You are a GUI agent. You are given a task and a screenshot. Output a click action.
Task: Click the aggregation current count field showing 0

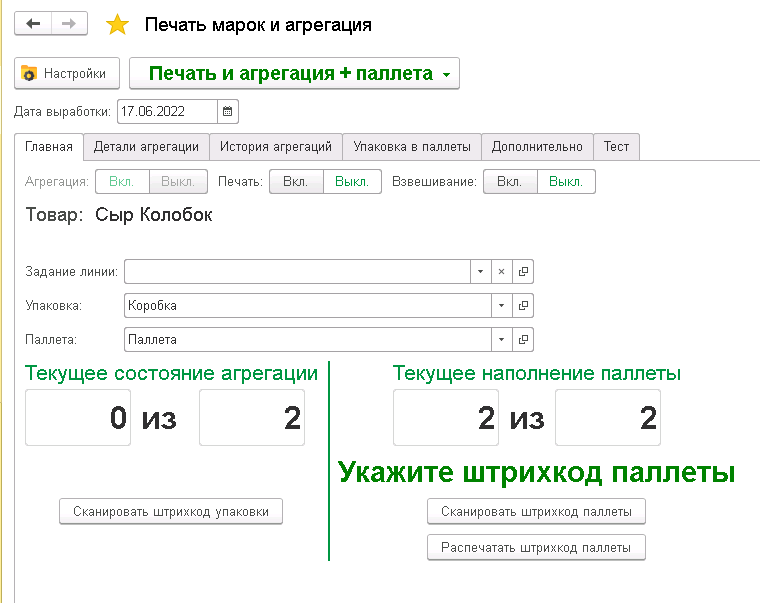pos(78,417)
